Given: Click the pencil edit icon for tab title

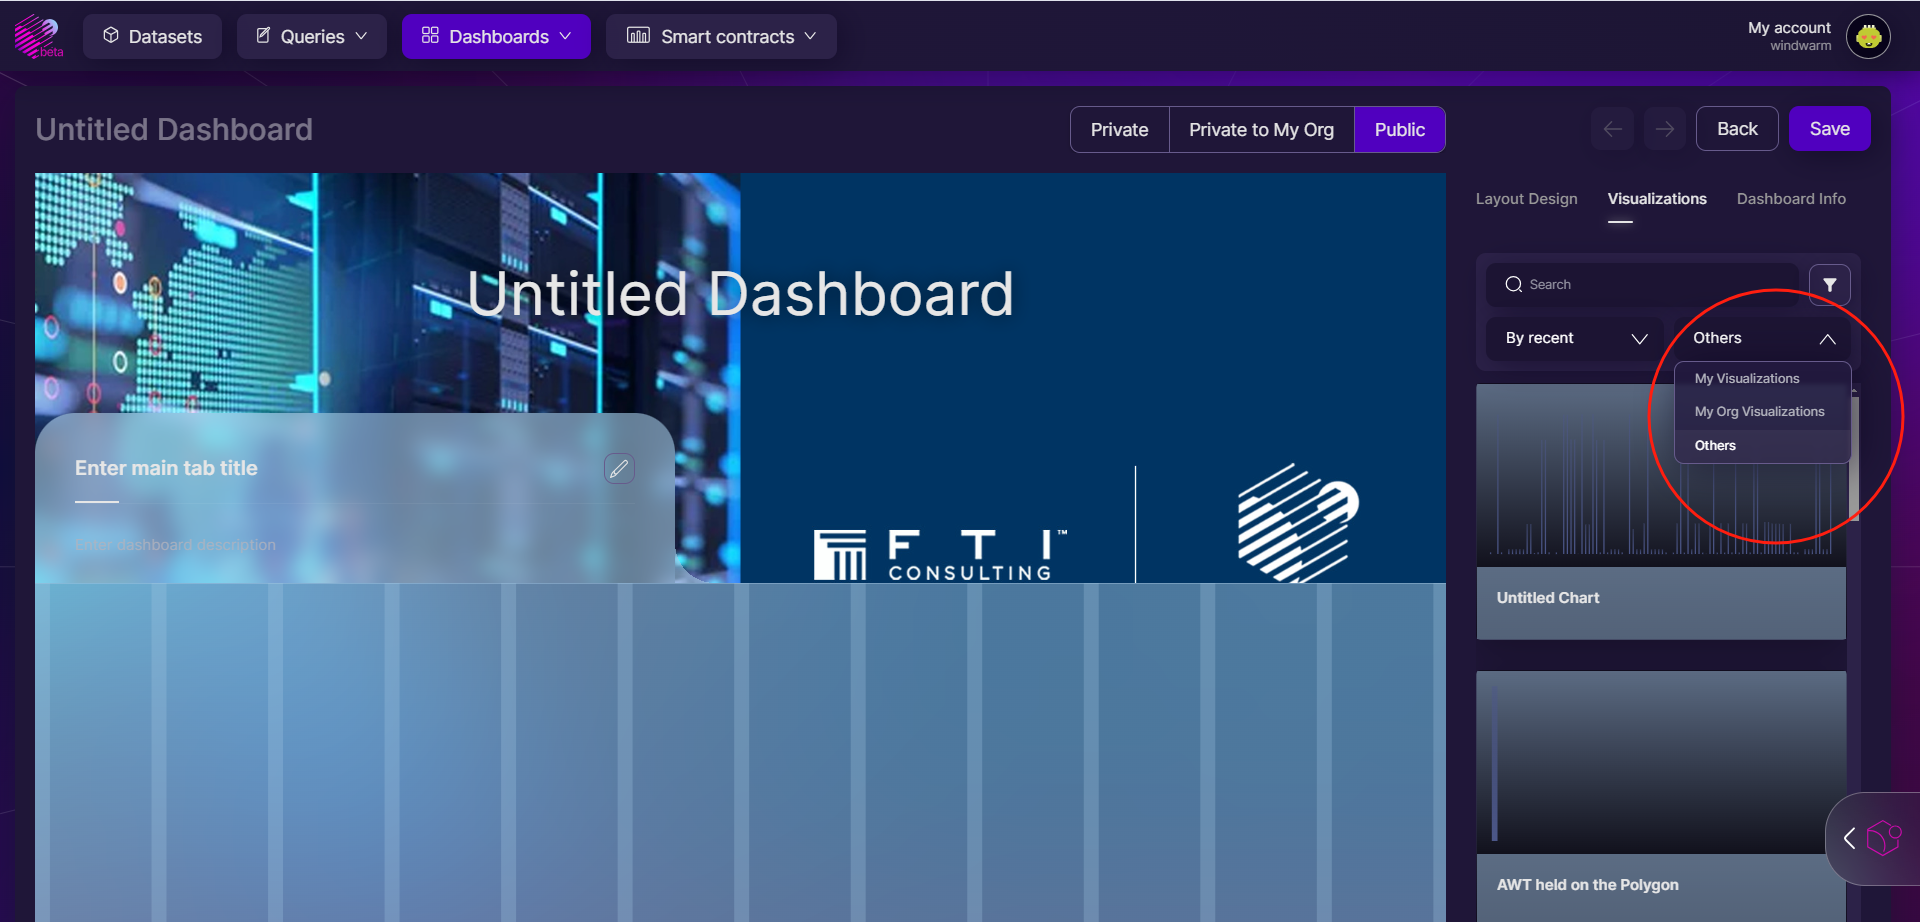Looking at the screenshot, I should [x=619, y=468].
